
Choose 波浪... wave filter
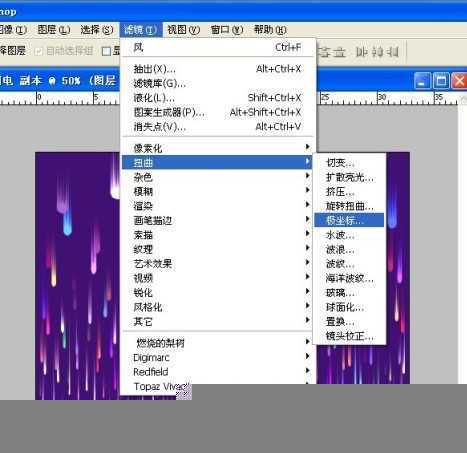349,249
